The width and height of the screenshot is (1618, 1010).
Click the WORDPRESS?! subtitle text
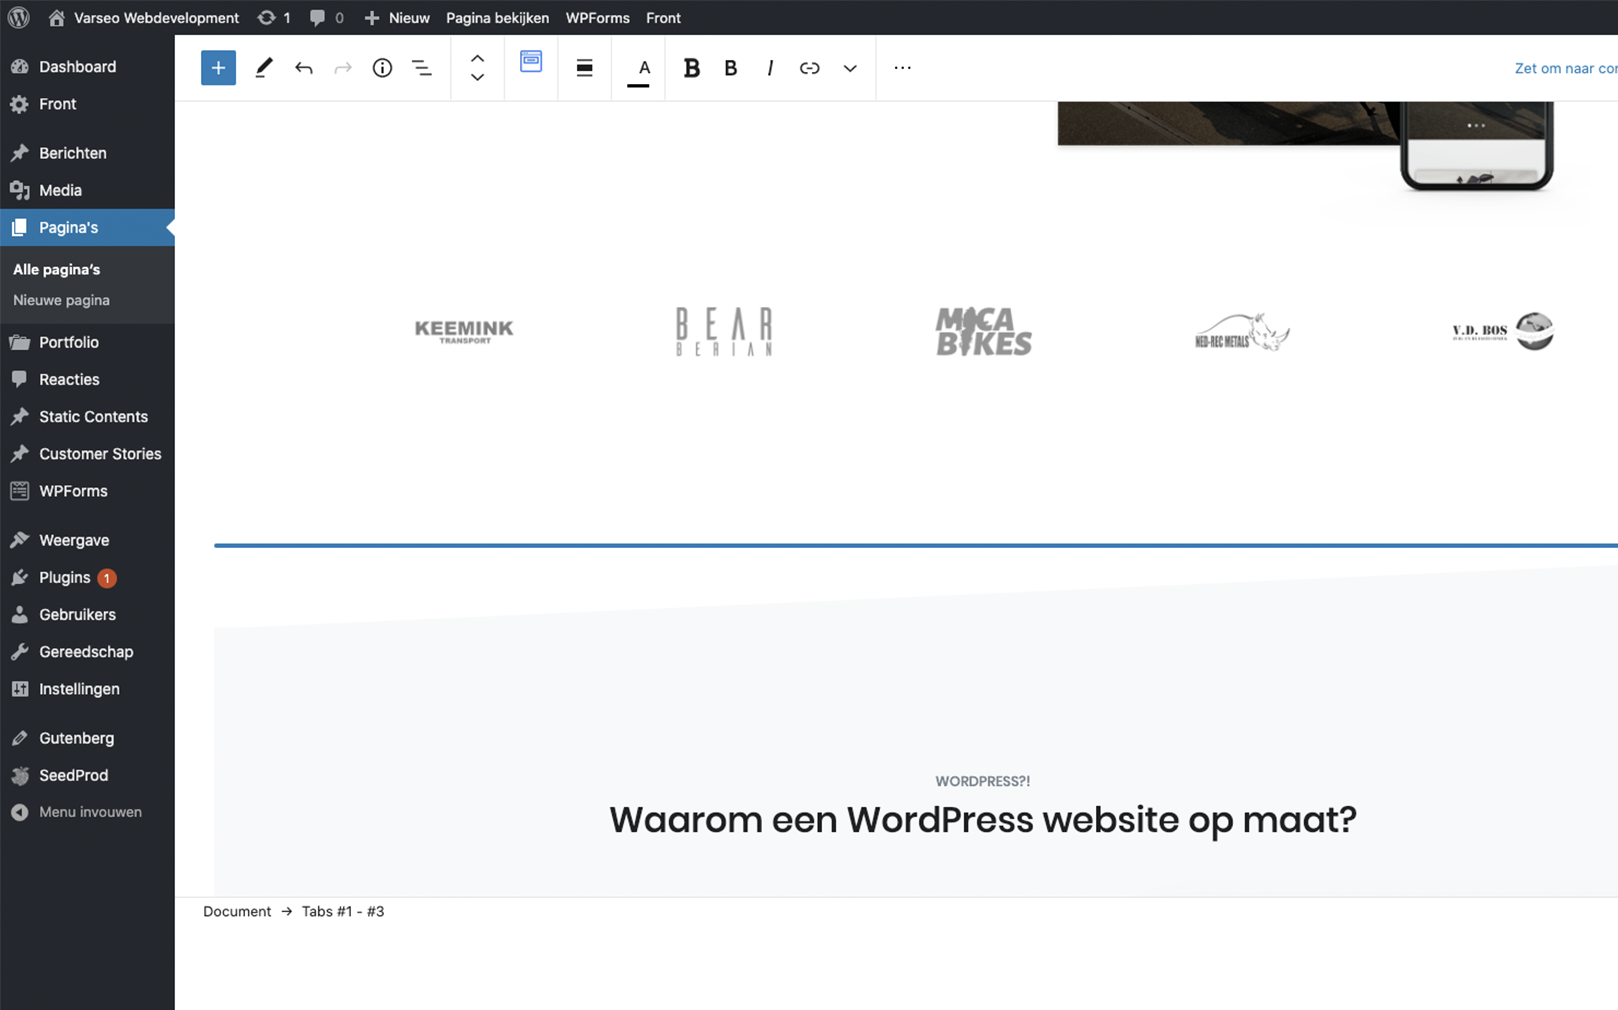point(982,781)
